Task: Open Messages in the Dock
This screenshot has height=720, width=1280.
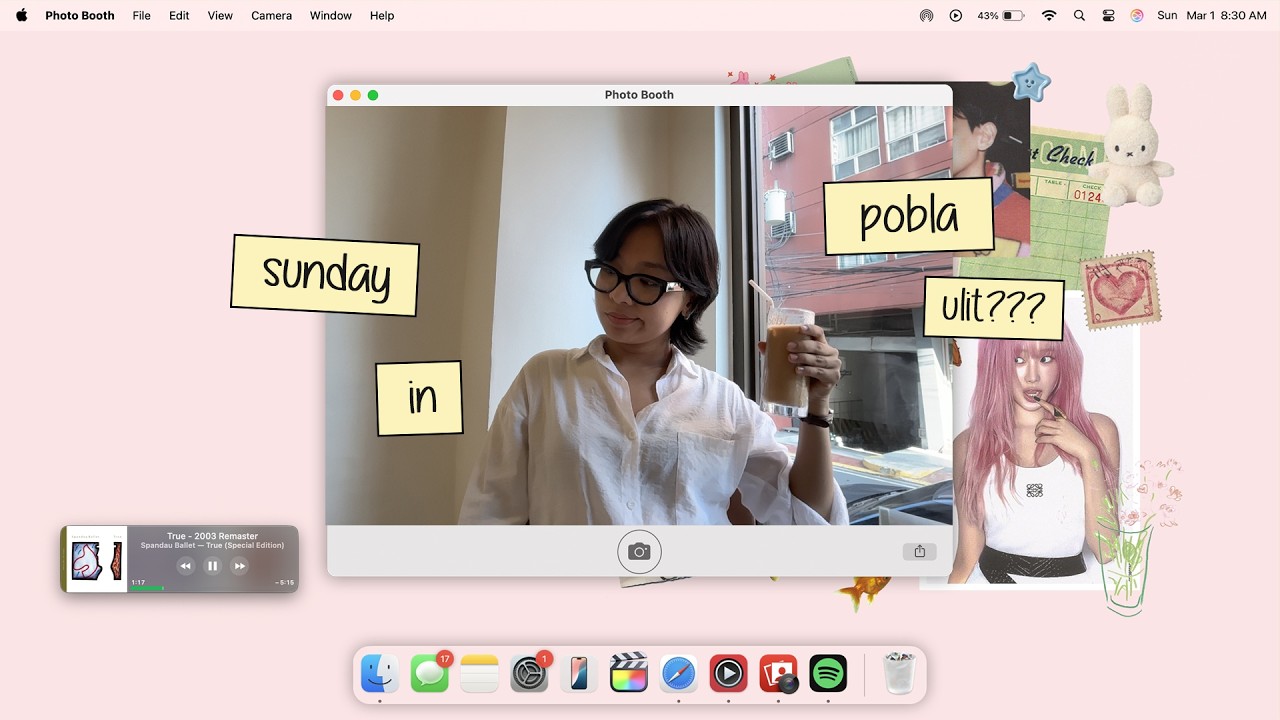Action: coord(430,673)
